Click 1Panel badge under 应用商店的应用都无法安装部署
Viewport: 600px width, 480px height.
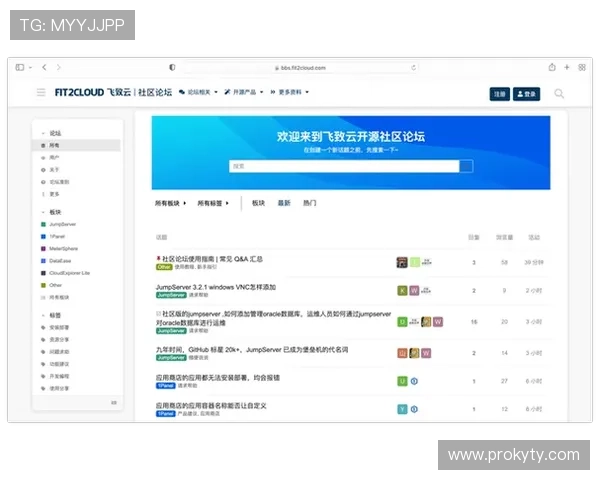point(165,385)
